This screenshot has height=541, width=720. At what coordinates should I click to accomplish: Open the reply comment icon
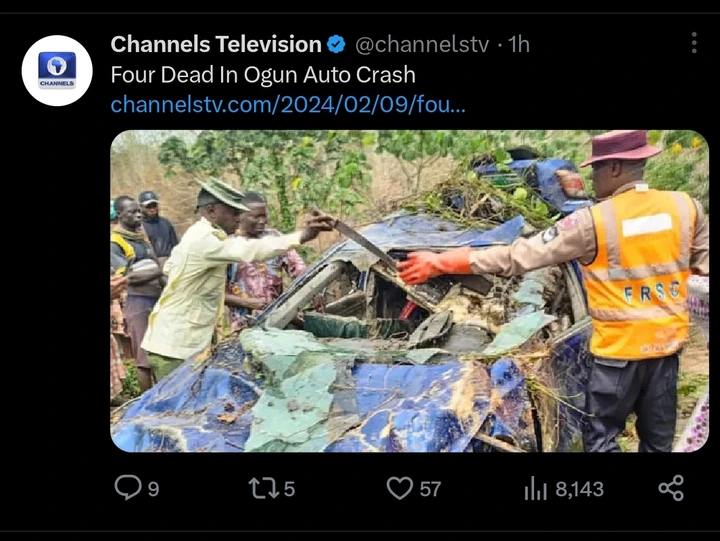128,487
